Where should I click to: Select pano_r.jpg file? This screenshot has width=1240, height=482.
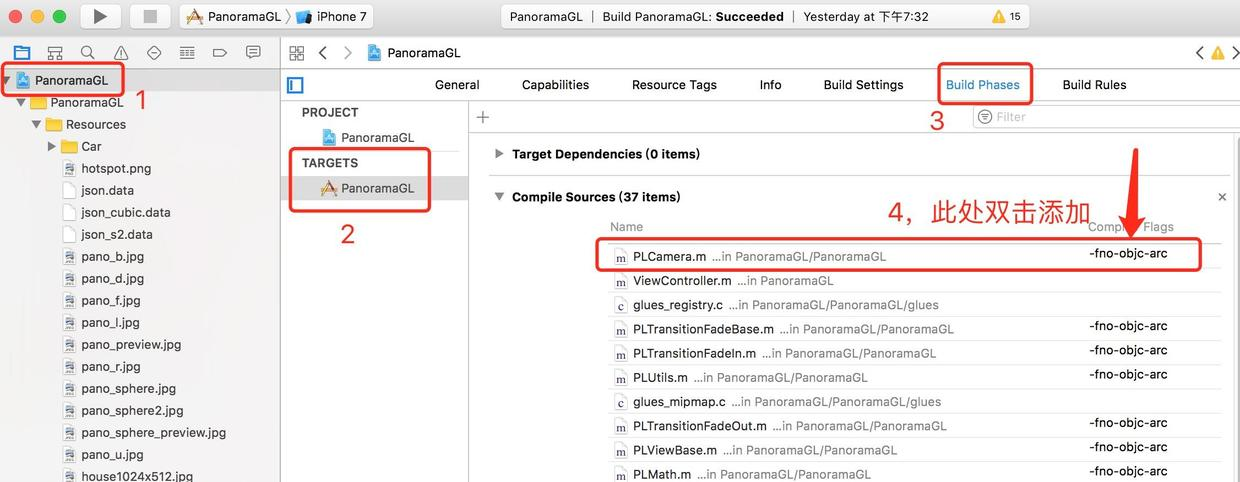click(111, 366)
